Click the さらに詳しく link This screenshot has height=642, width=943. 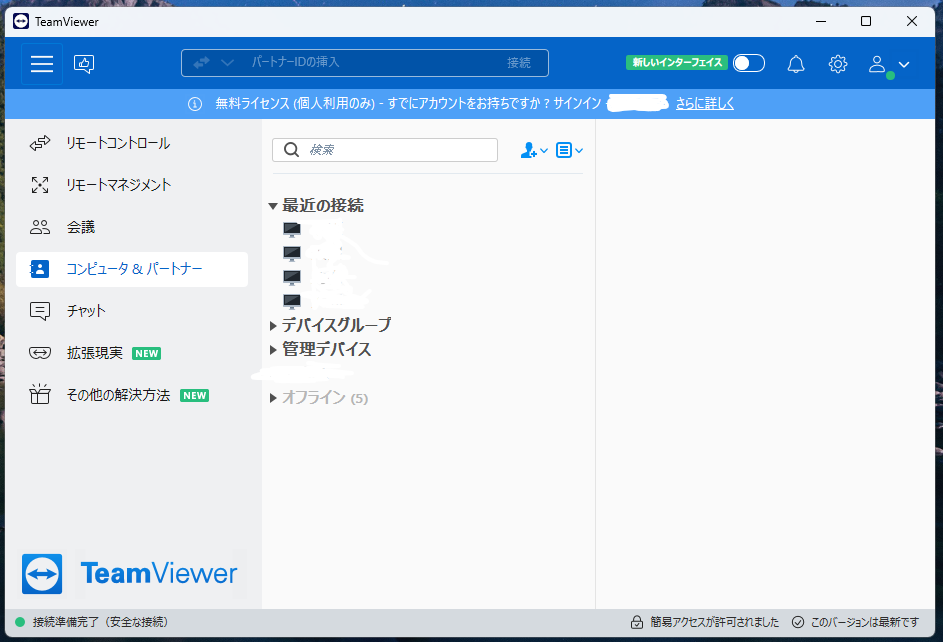pyautogui.click(x=705, y=103)
